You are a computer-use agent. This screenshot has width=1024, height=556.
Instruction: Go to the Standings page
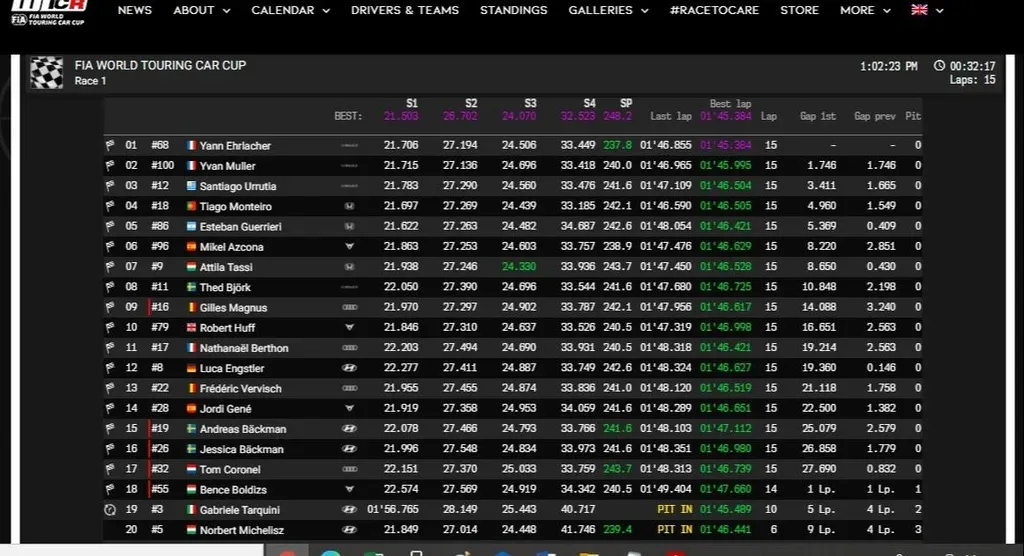[513, 10]
